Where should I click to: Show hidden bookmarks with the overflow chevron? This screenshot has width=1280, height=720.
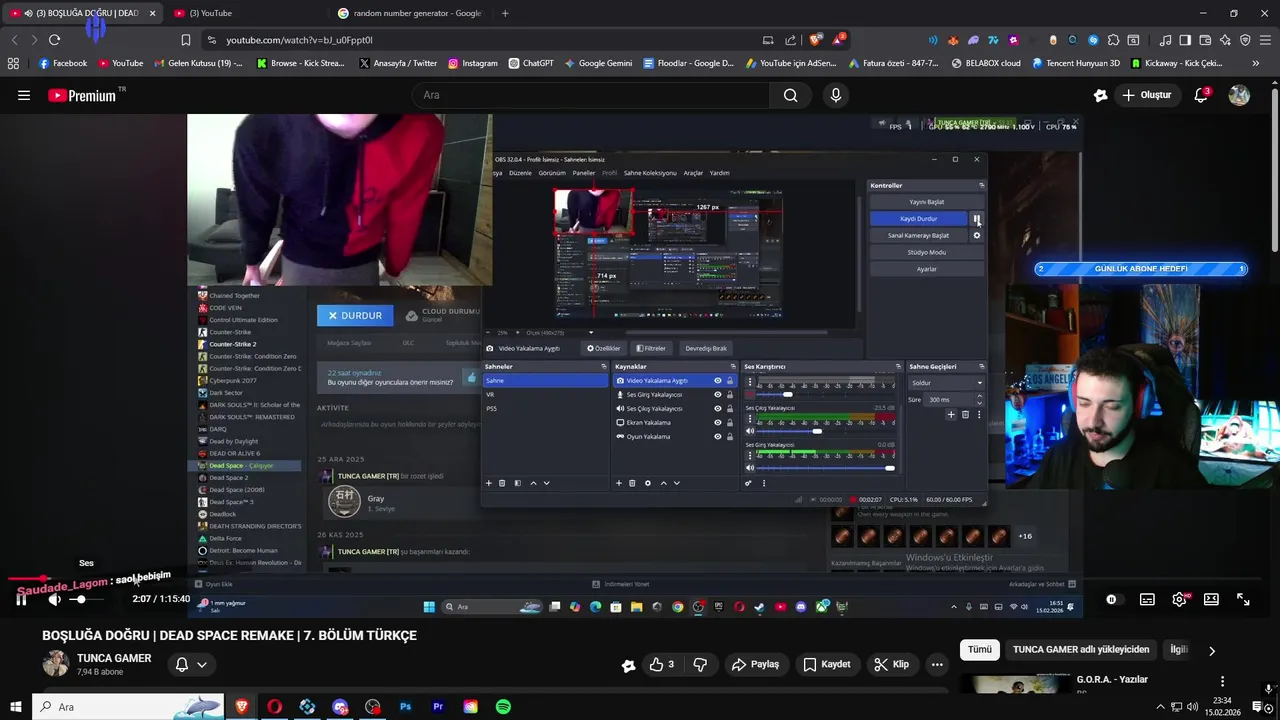pos(1256,63)
